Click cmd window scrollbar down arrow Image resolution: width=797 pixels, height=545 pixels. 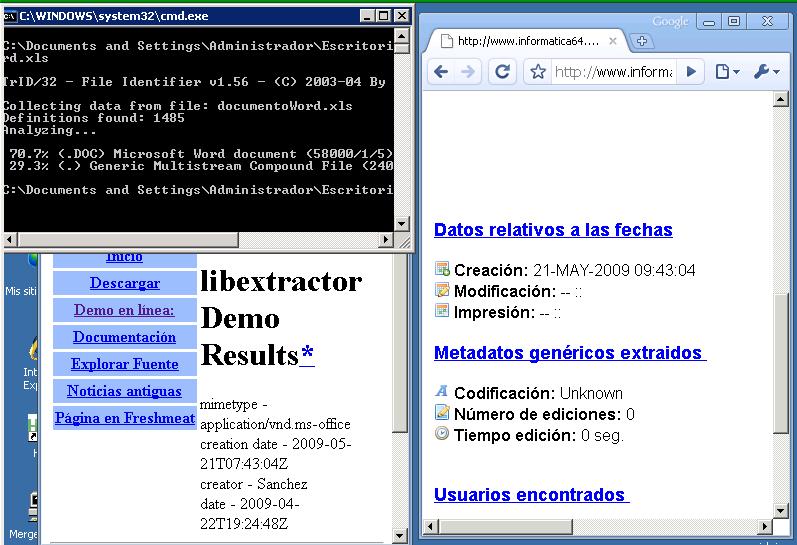402,224
